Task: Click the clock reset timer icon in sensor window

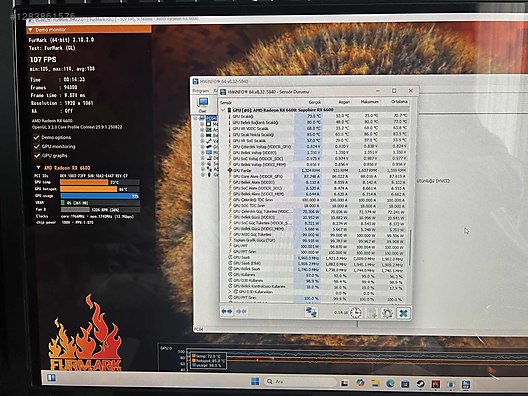Action: (355, 313)
